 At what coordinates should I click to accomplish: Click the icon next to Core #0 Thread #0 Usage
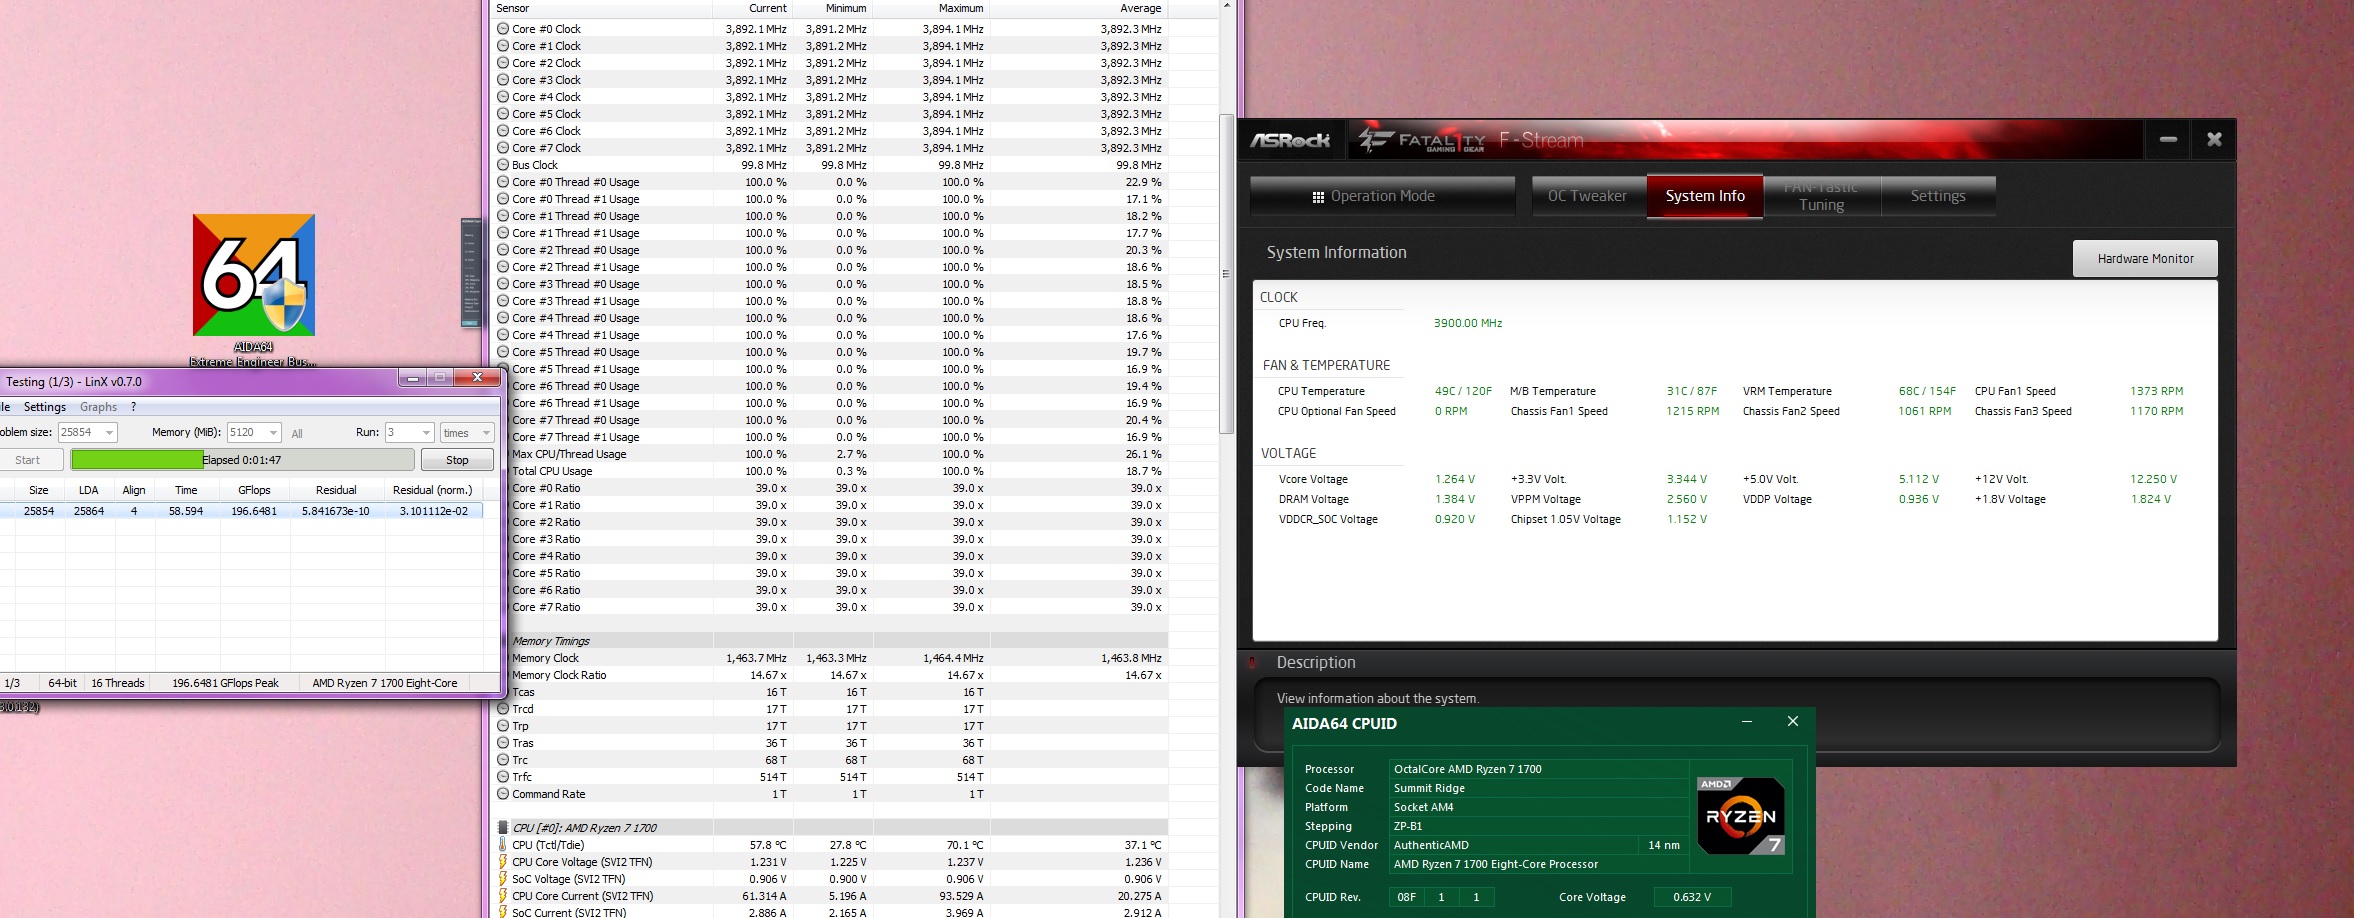(x=503, y=182)
